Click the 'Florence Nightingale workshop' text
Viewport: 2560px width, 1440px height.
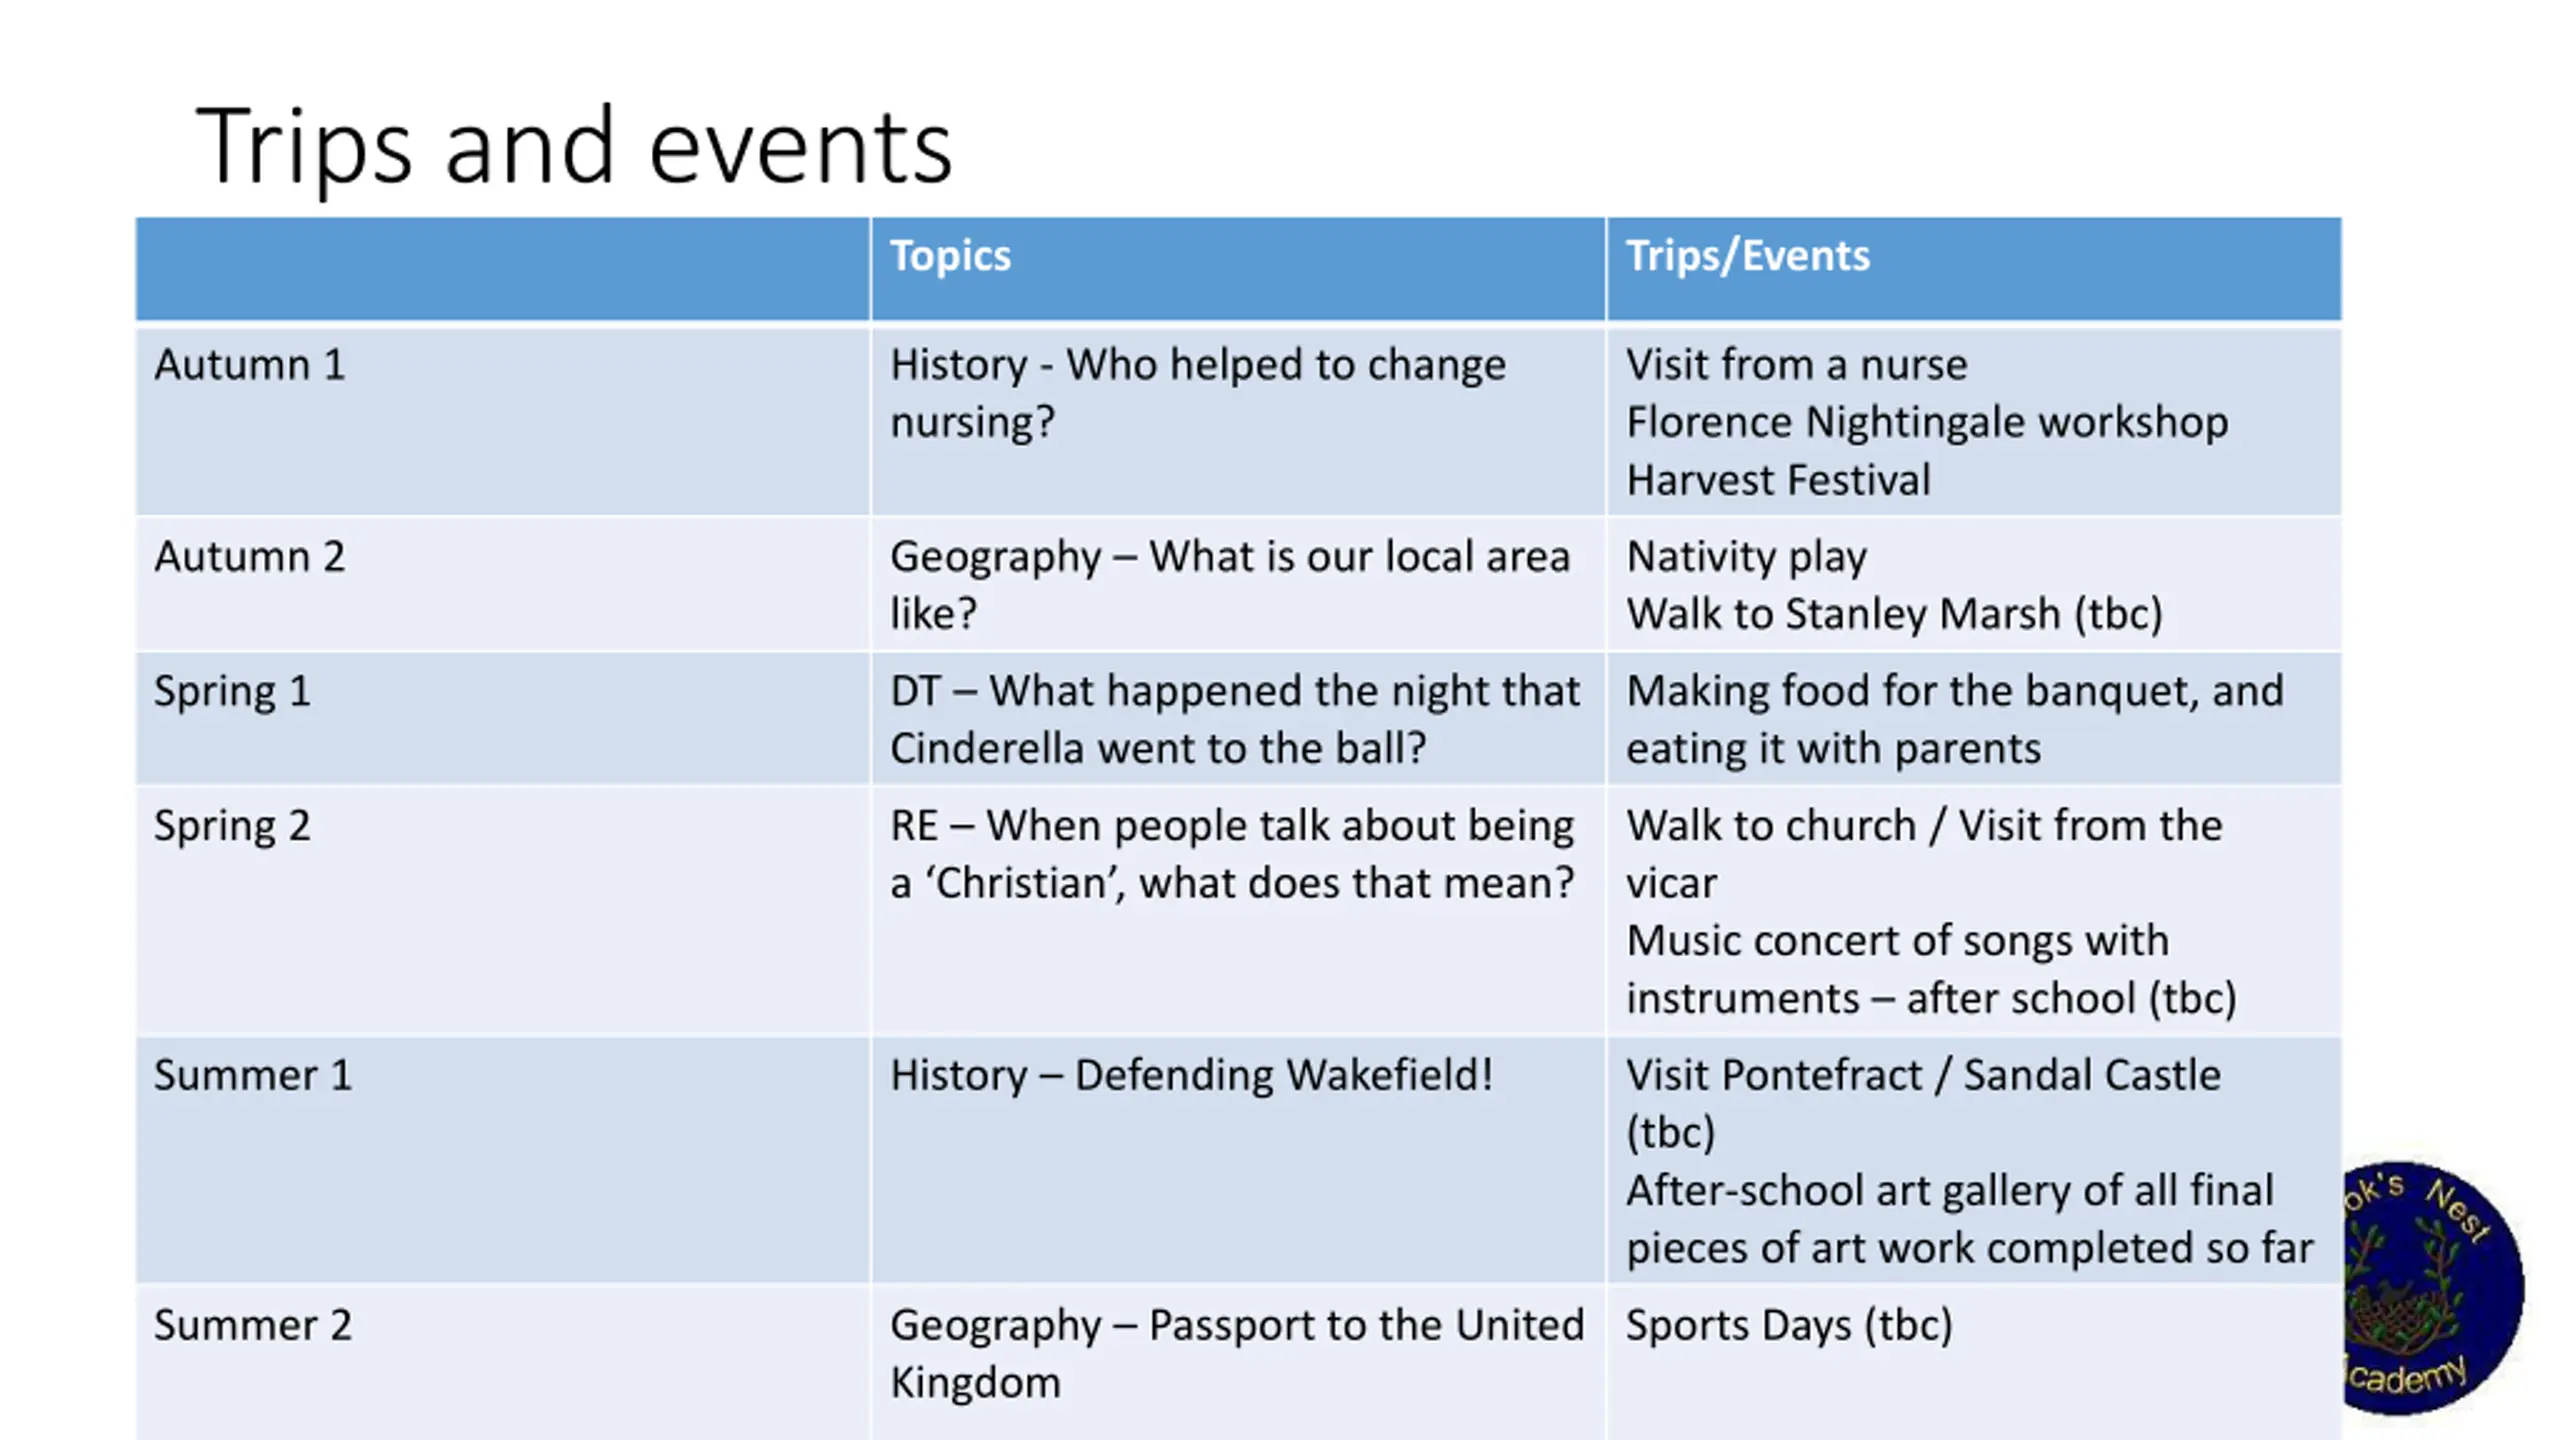coord(1926,423)
